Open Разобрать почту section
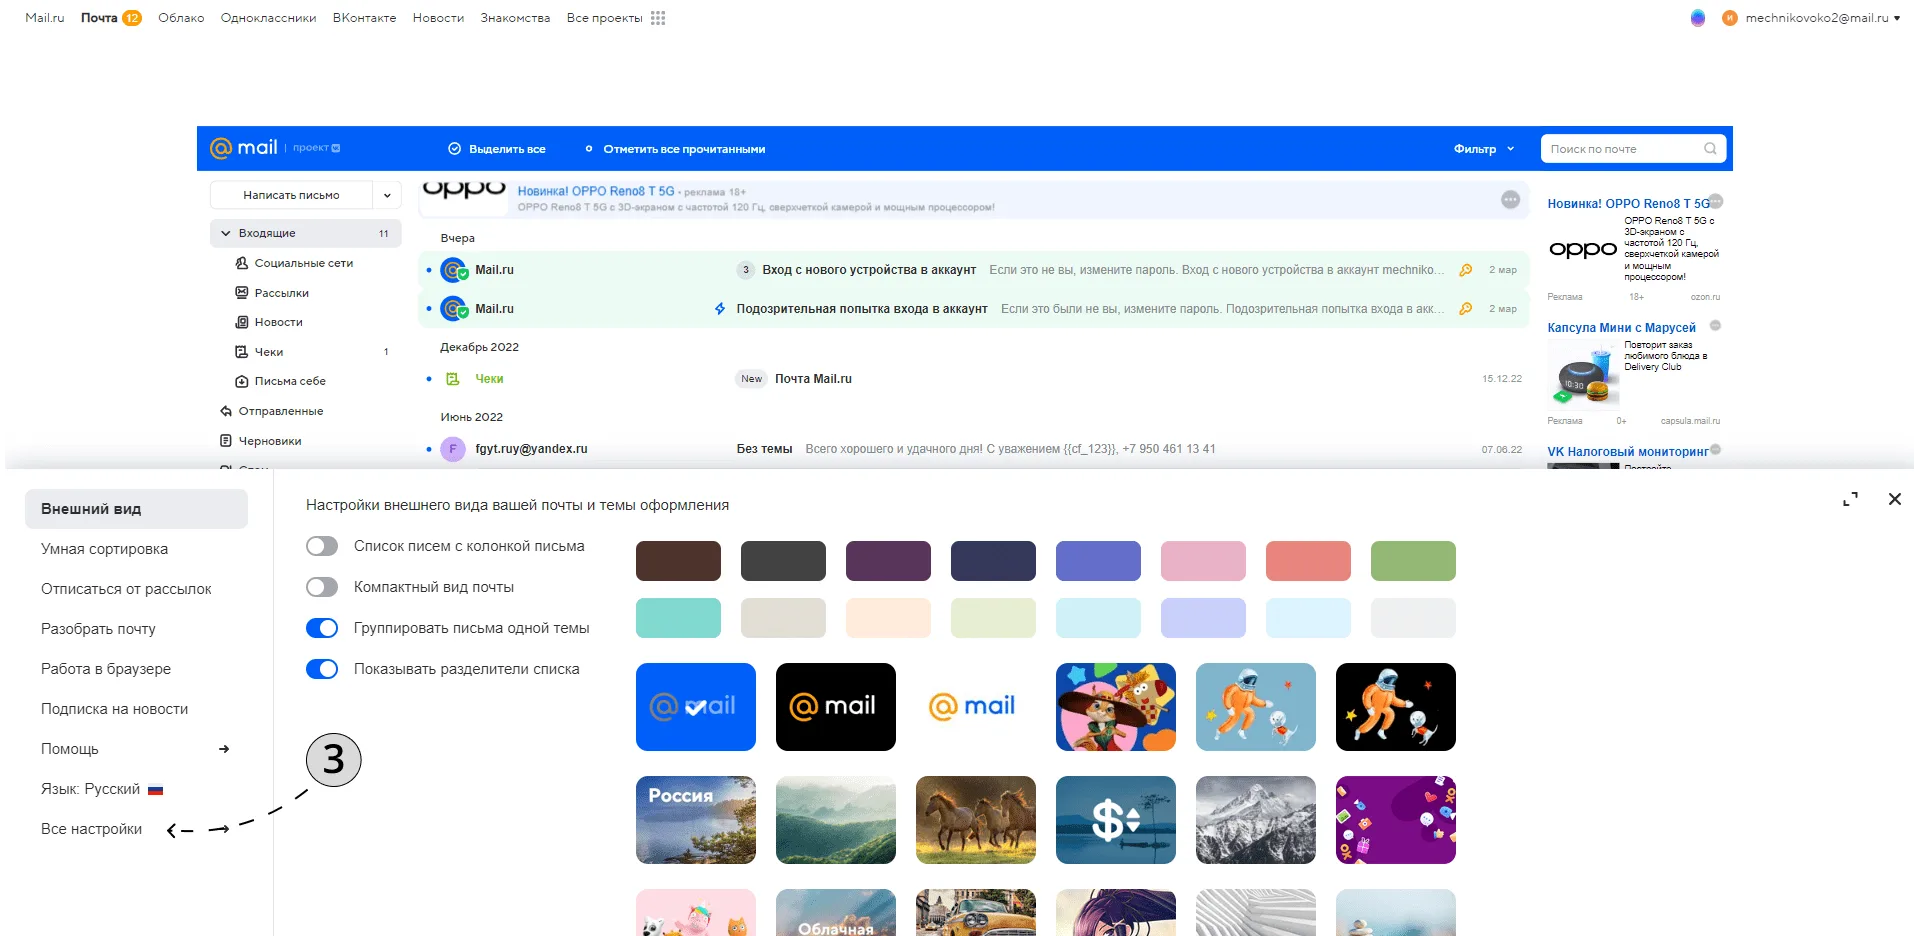This screenshot has width=1914, height=936. (98, 629)
